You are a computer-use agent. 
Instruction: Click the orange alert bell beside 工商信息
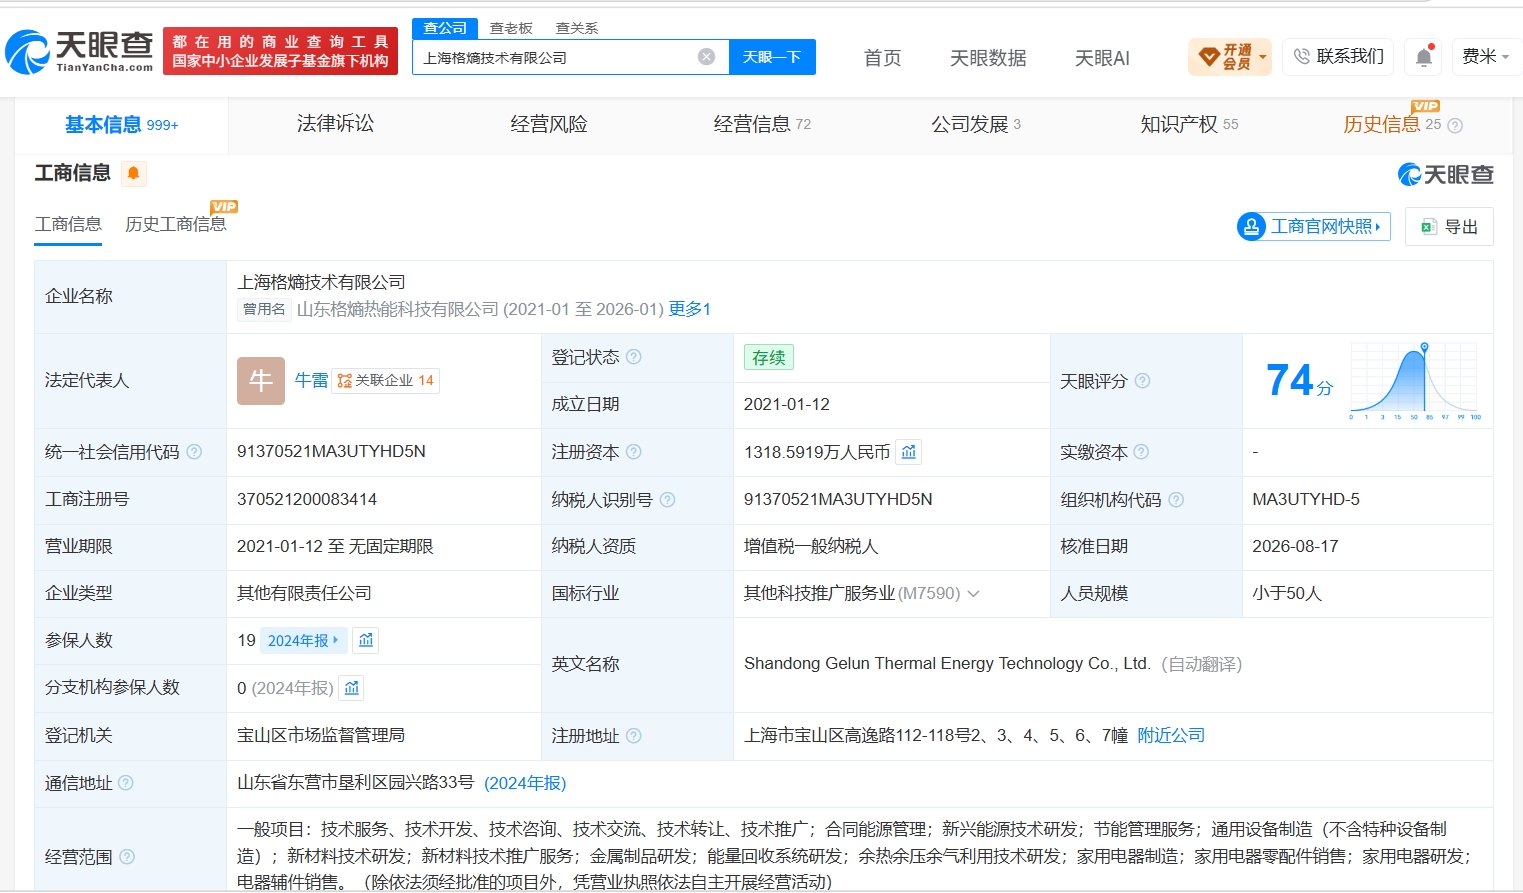coord(133,173)
